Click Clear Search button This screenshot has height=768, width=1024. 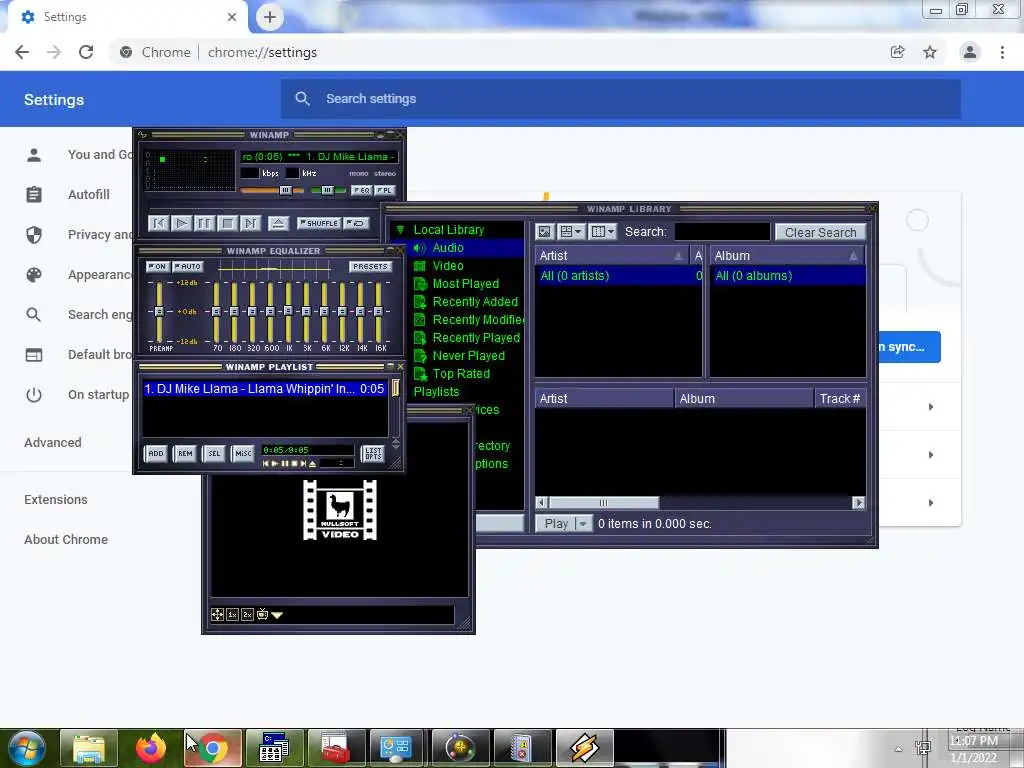click(x=820, y=232)
